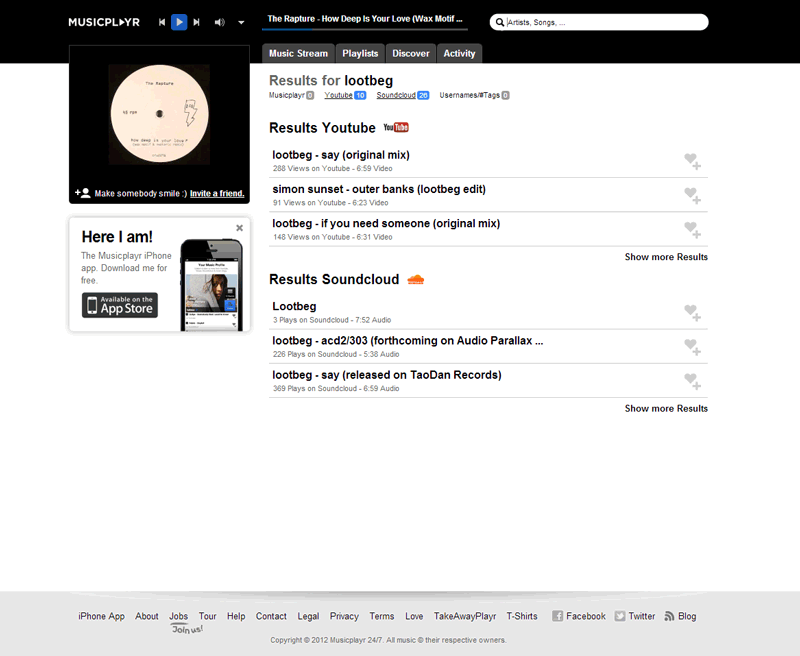The image size is (800, 656).
Task: Show more Results for Youtube
Action: 666,257
